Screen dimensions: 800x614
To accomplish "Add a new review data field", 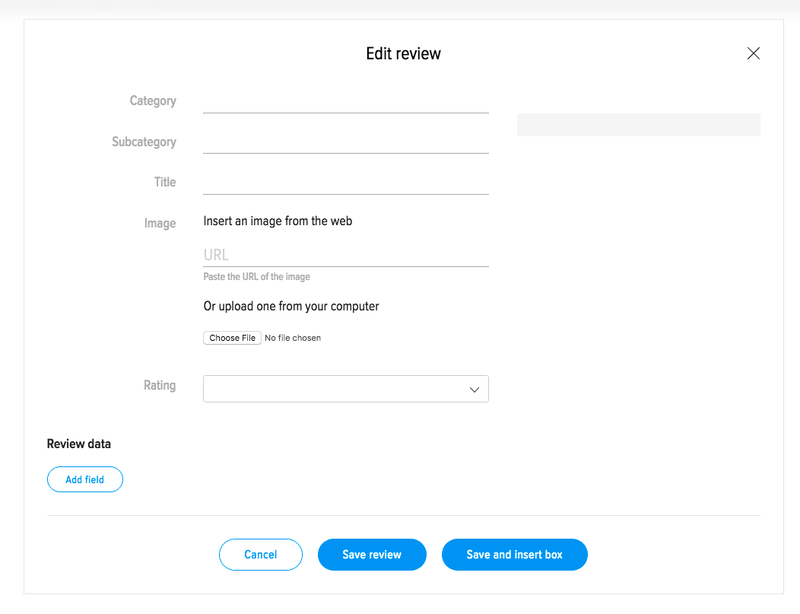I will pyautogui.click(x=85, y=479).
